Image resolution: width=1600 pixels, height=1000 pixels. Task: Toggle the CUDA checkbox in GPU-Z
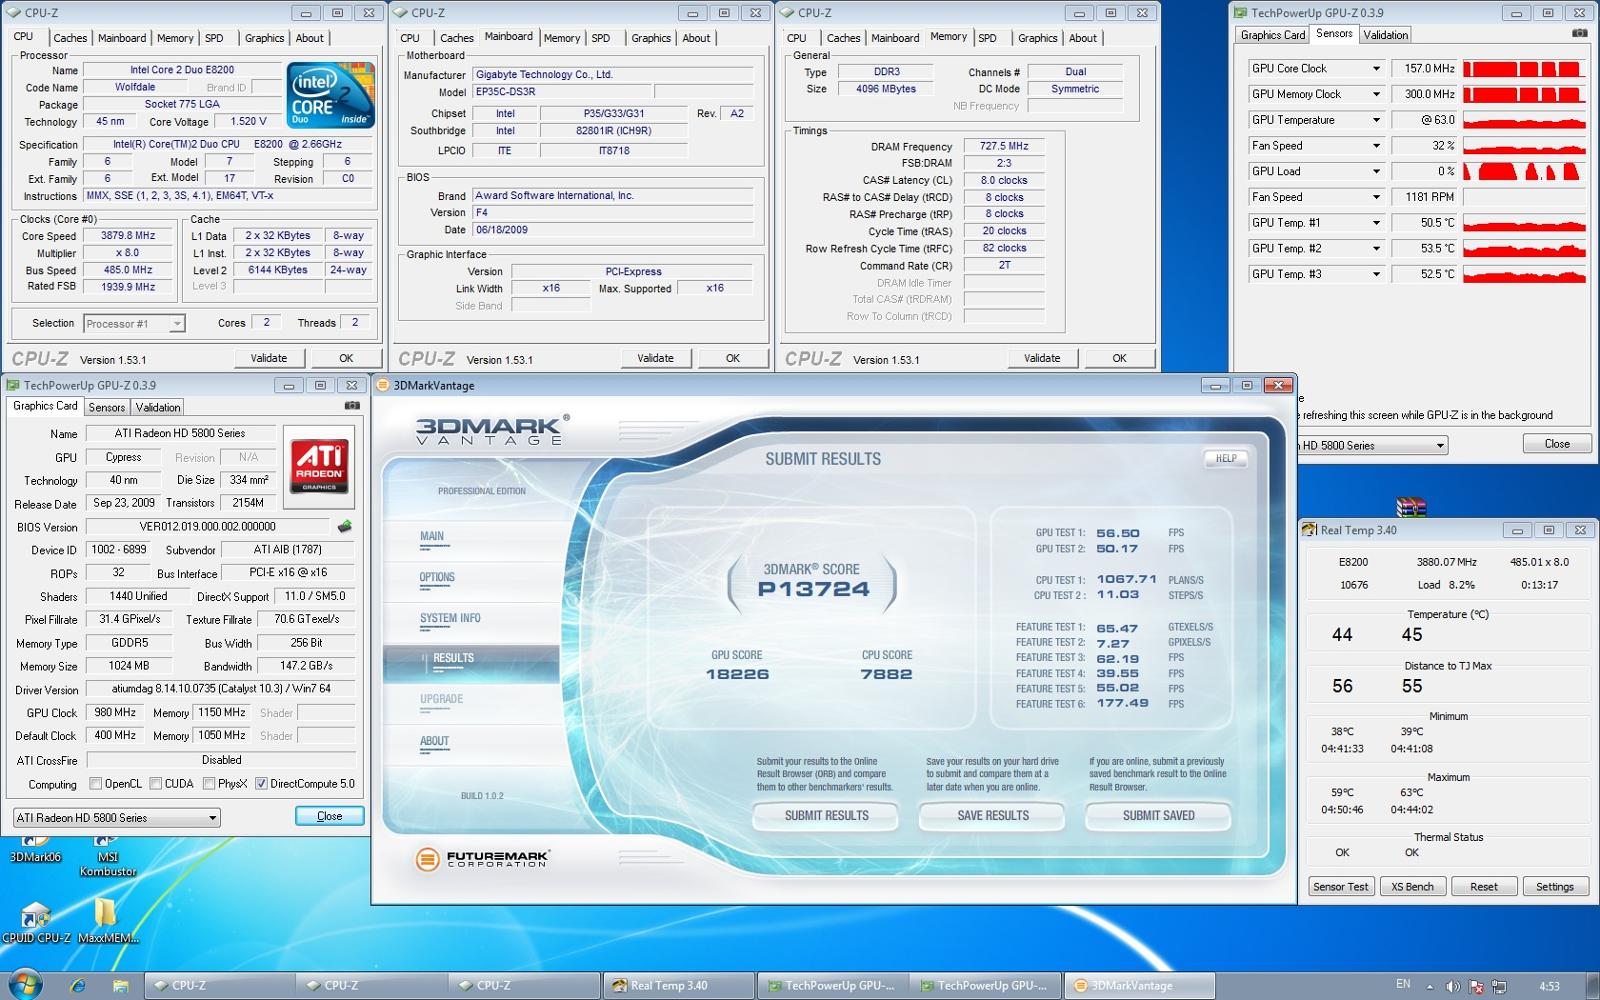click(x=156, y=784)
